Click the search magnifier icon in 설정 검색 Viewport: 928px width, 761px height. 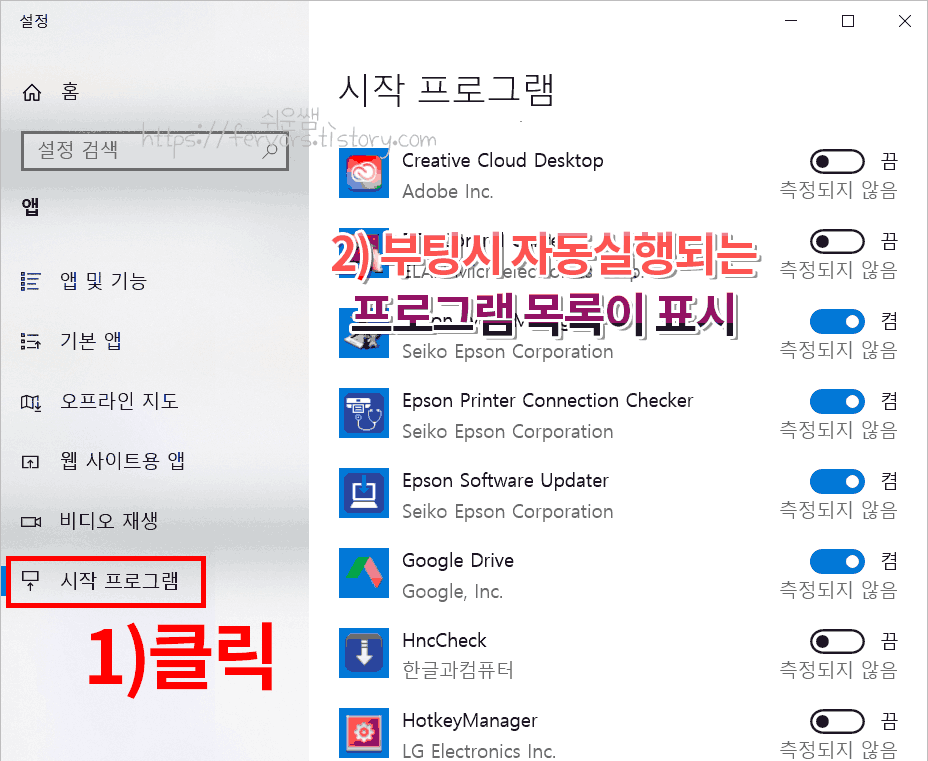click(270, 151)
